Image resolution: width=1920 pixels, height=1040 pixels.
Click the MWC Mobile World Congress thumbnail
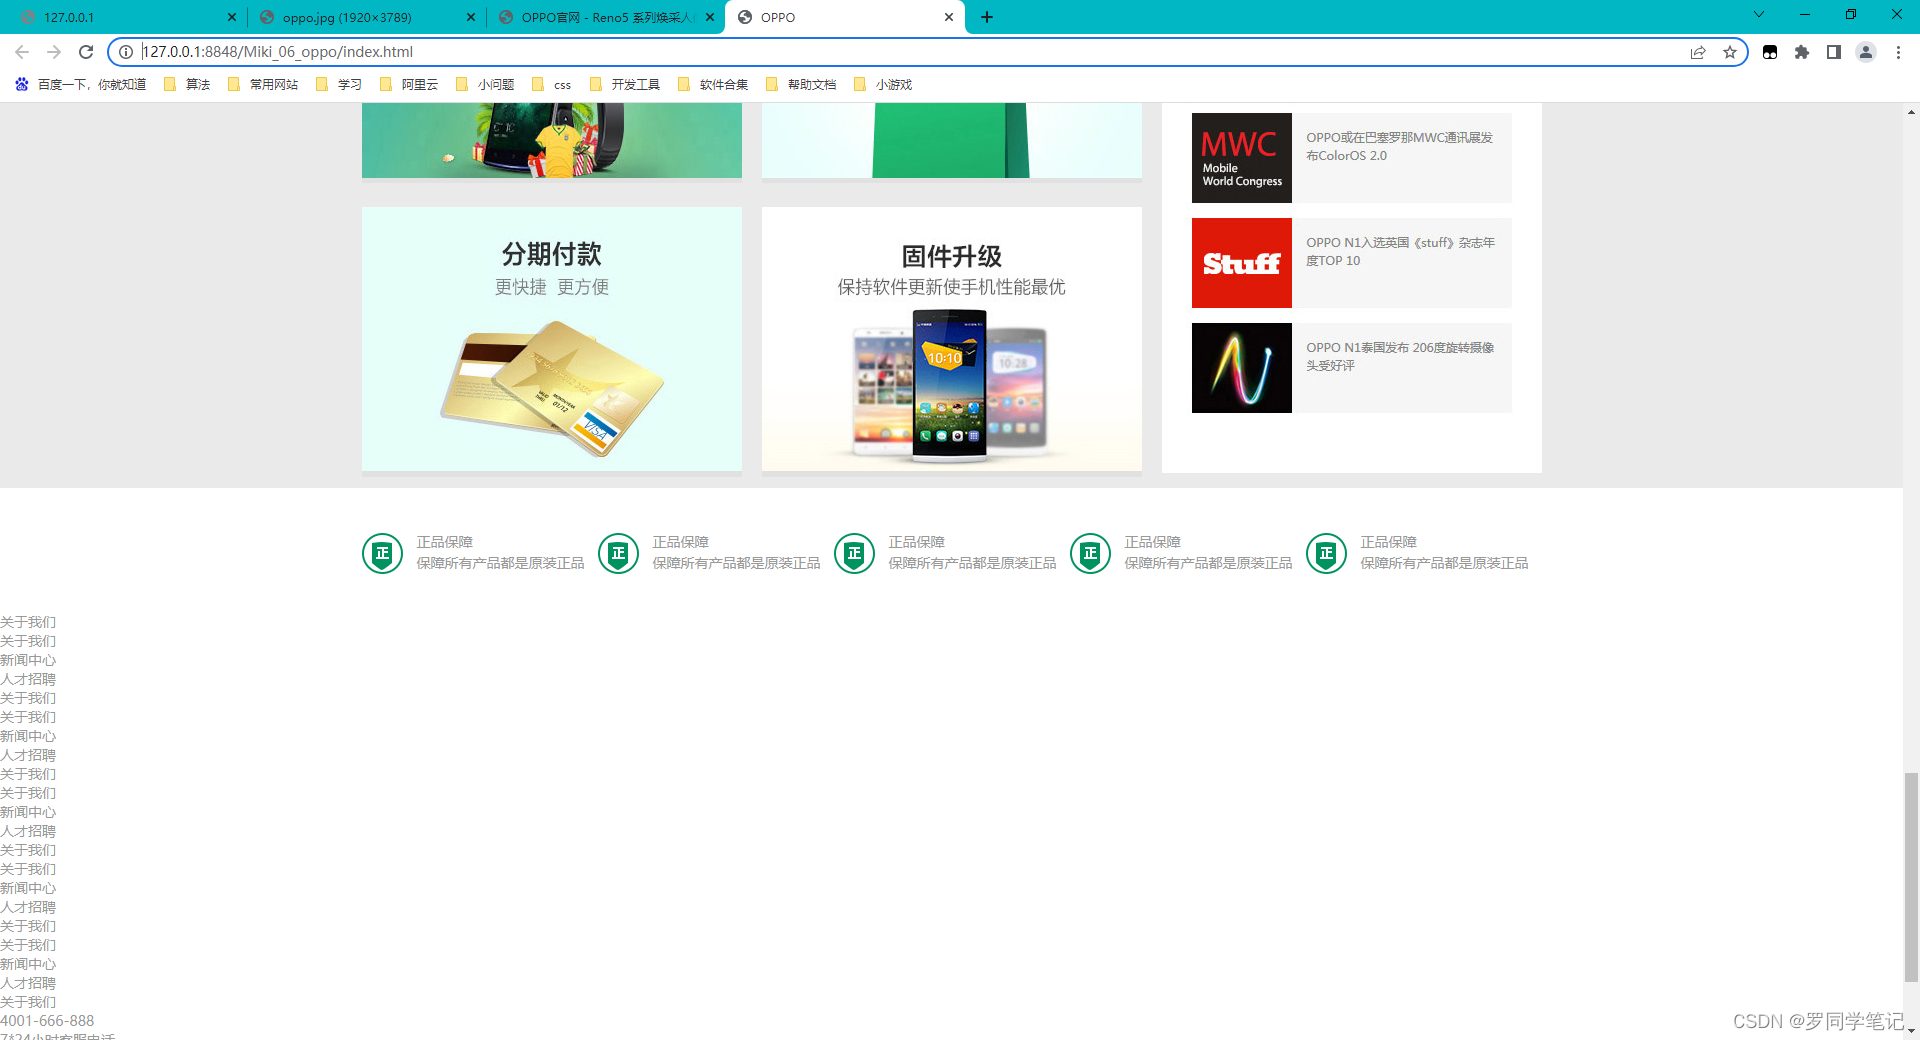1241,157
